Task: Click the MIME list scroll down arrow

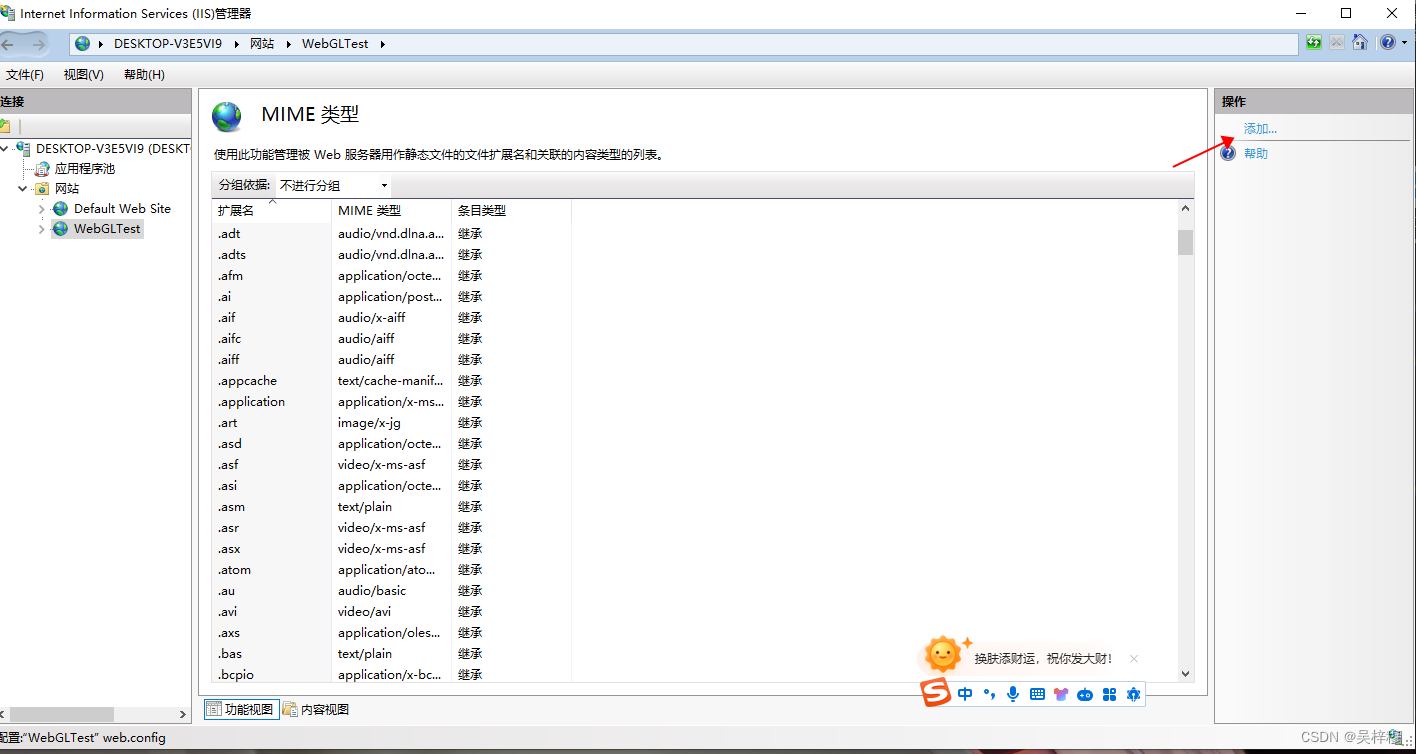Action: (1186, 675)
